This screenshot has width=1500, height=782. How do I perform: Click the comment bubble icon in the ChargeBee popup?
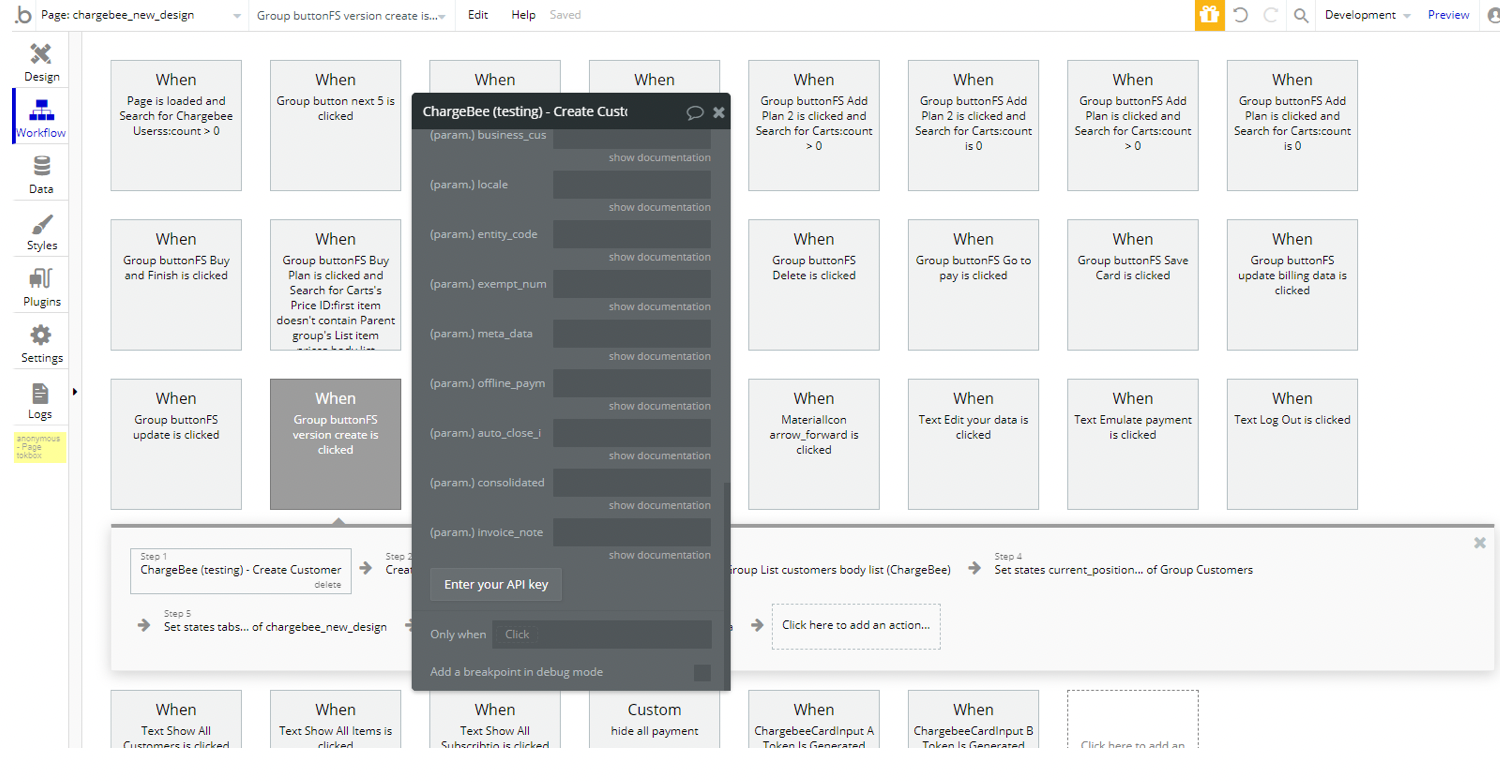[695, 112]
